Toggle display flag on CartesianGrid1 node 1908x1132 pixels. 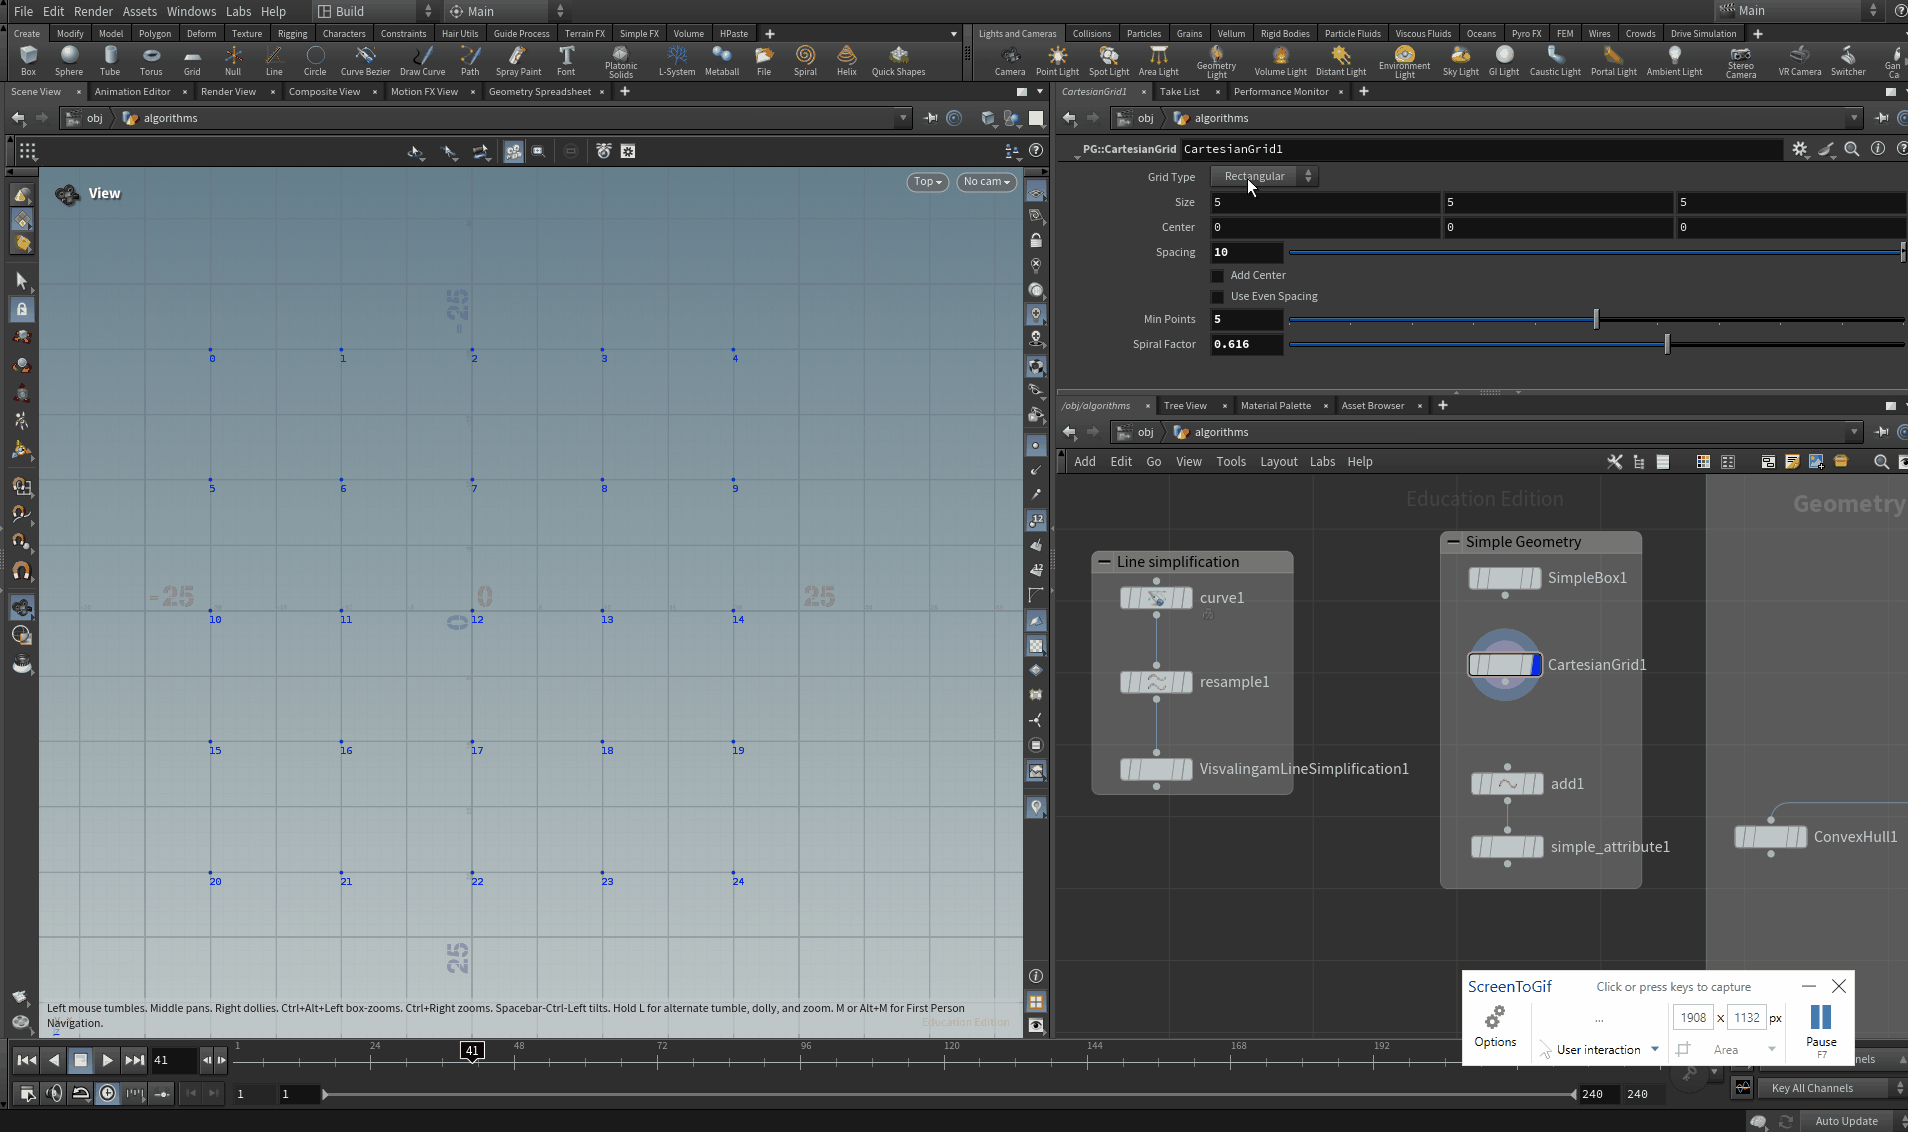(1536, 665)
